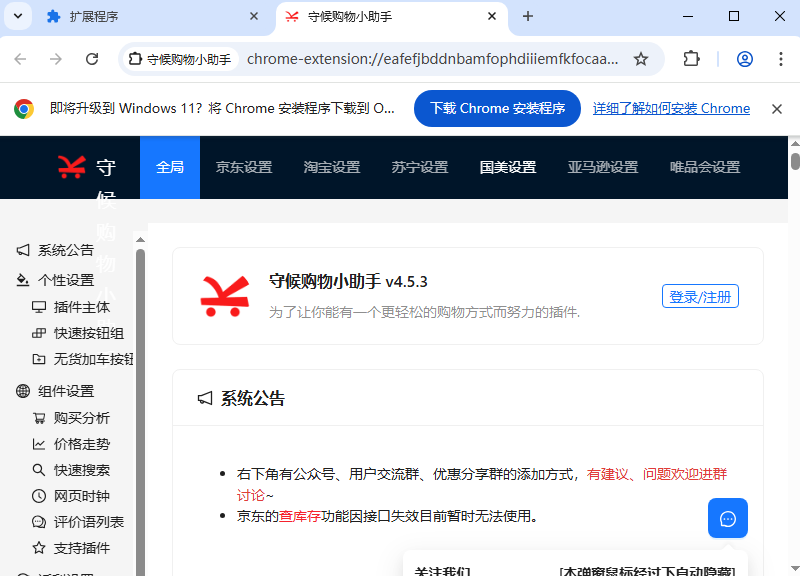
Task: Close the 扩展程序 browser tab
Action: (x=254, y=17)
